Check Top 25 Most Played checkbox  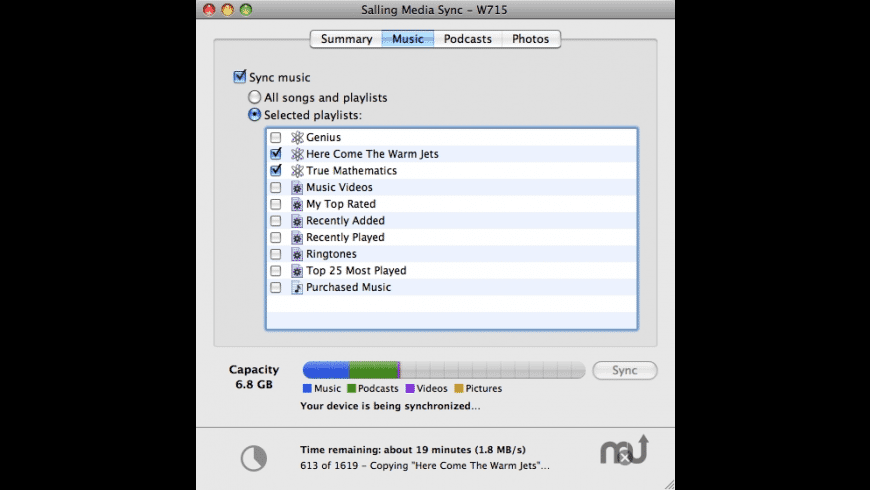(276, 271)
